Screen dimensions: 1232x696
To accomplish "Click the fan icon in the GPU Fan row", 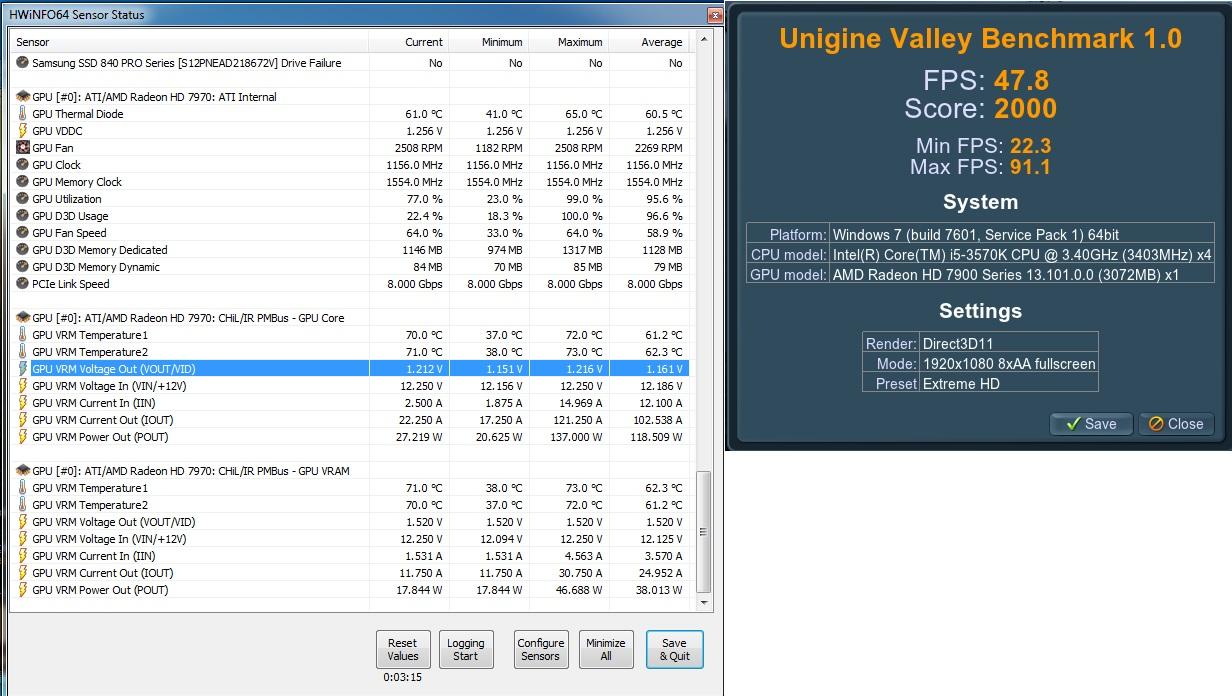I will tap(23, 148).
